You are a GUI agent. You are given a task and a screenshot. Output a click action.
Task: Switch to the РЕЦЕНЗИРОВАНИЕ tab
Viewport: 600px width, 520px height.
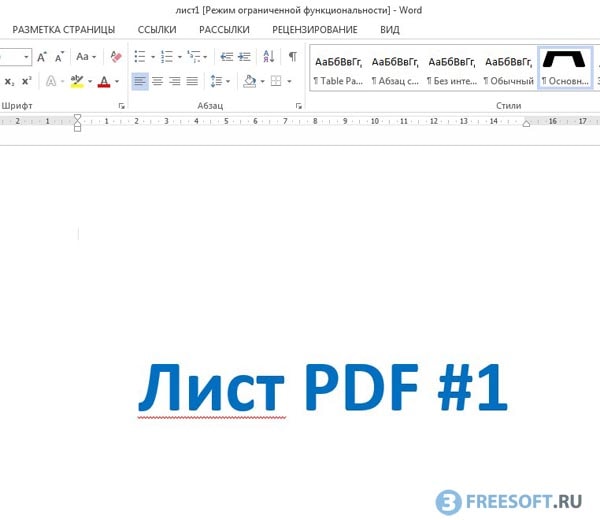click(x=315, y=30)
